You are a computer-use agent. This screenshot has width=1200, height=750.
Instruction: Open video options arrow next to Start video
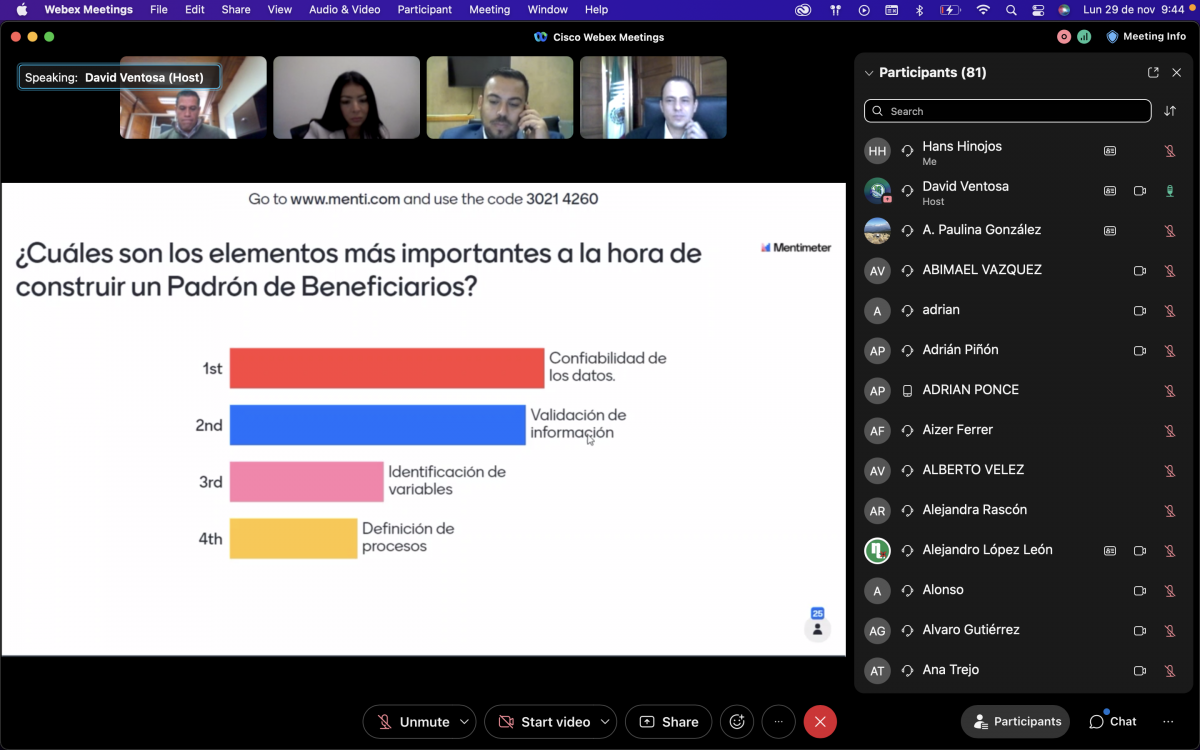click(x=607, y=722)
